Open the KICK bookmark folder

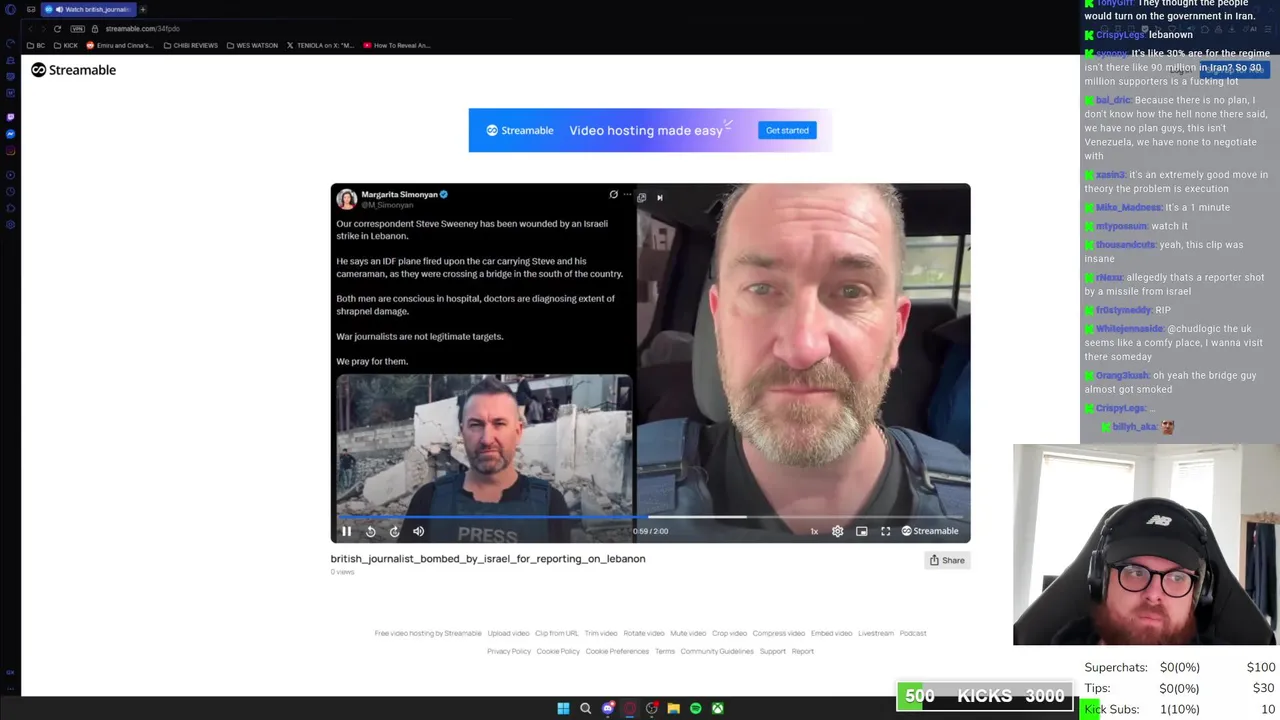click(66, 45)
